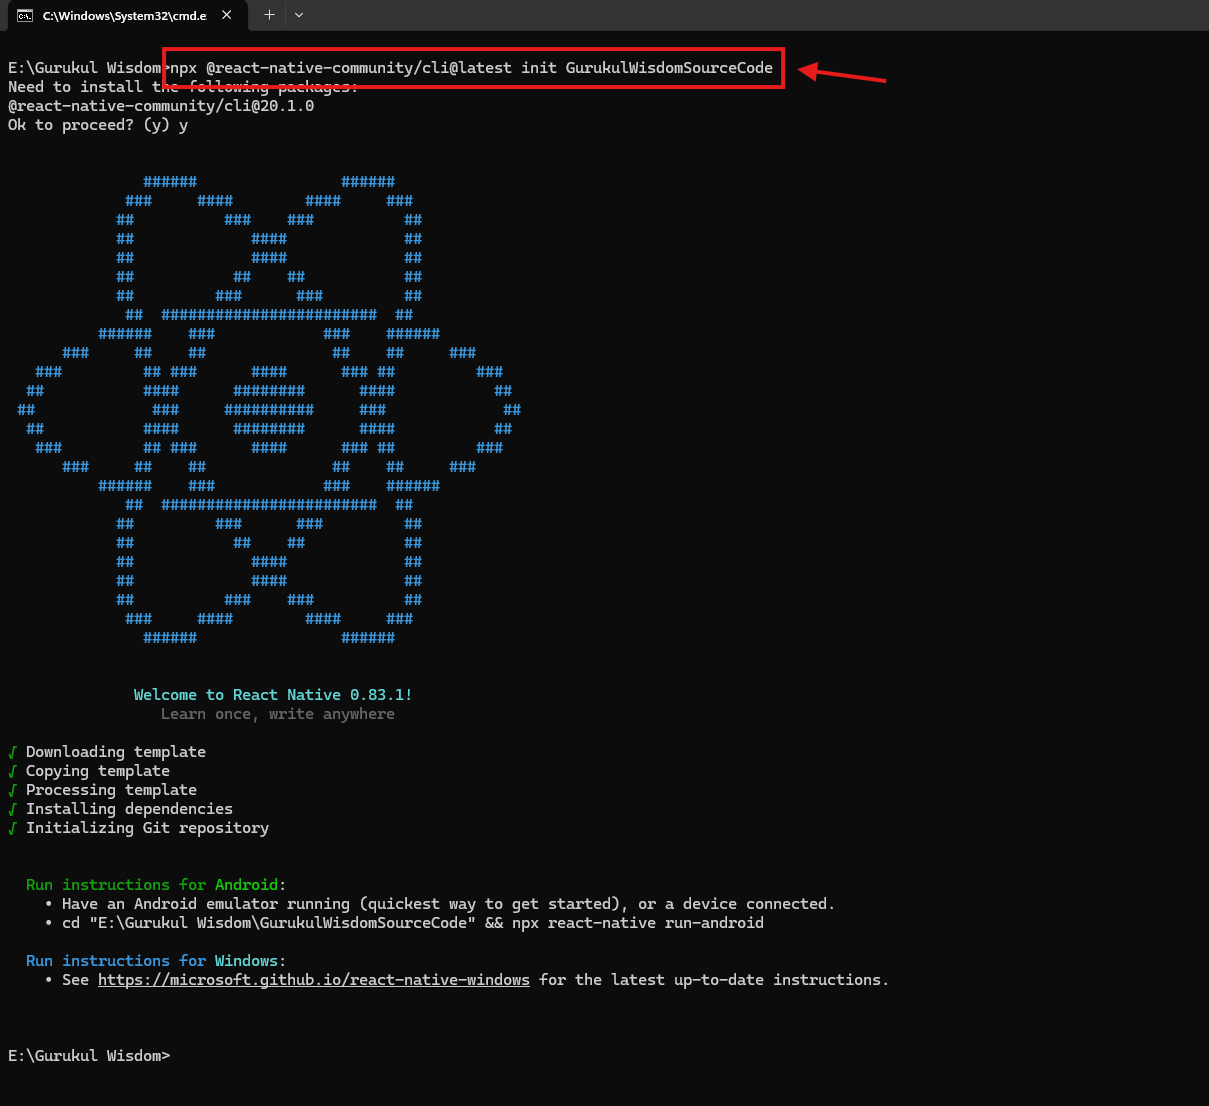Click the npx react-native run-android command line
Viewport: 1209px width, 1106px height.
[412, 923]
